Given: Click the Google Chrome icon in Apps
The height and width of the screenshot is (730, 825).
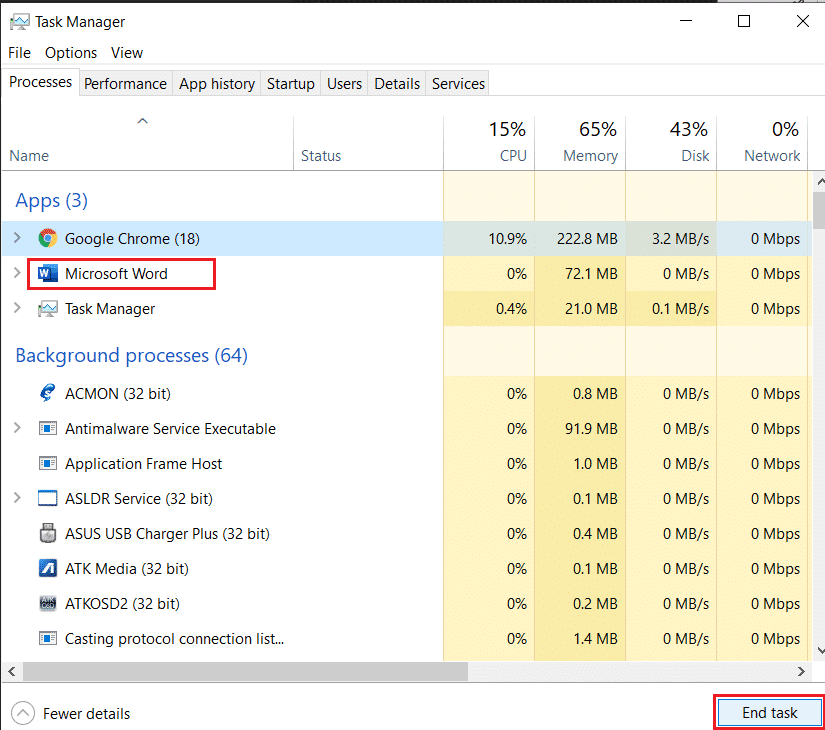Looking at the screenshot, I should pyautogui.click(x=47, y=238).
